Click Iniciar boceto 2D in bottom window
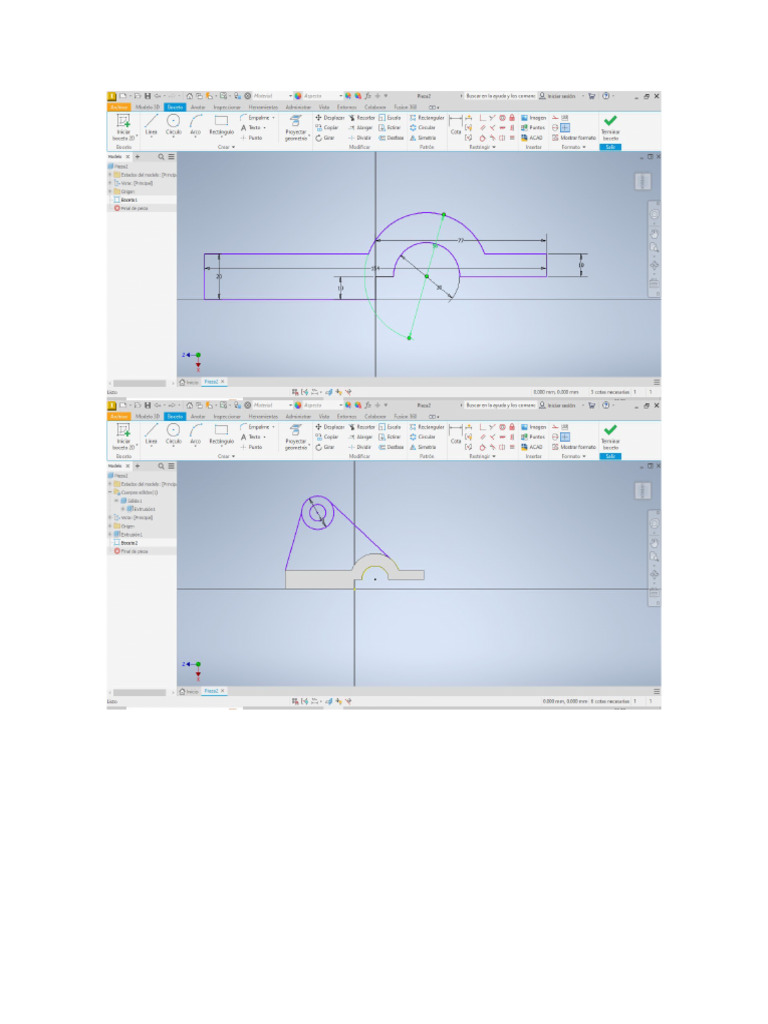768x1024 pixels. click(123, 436)
